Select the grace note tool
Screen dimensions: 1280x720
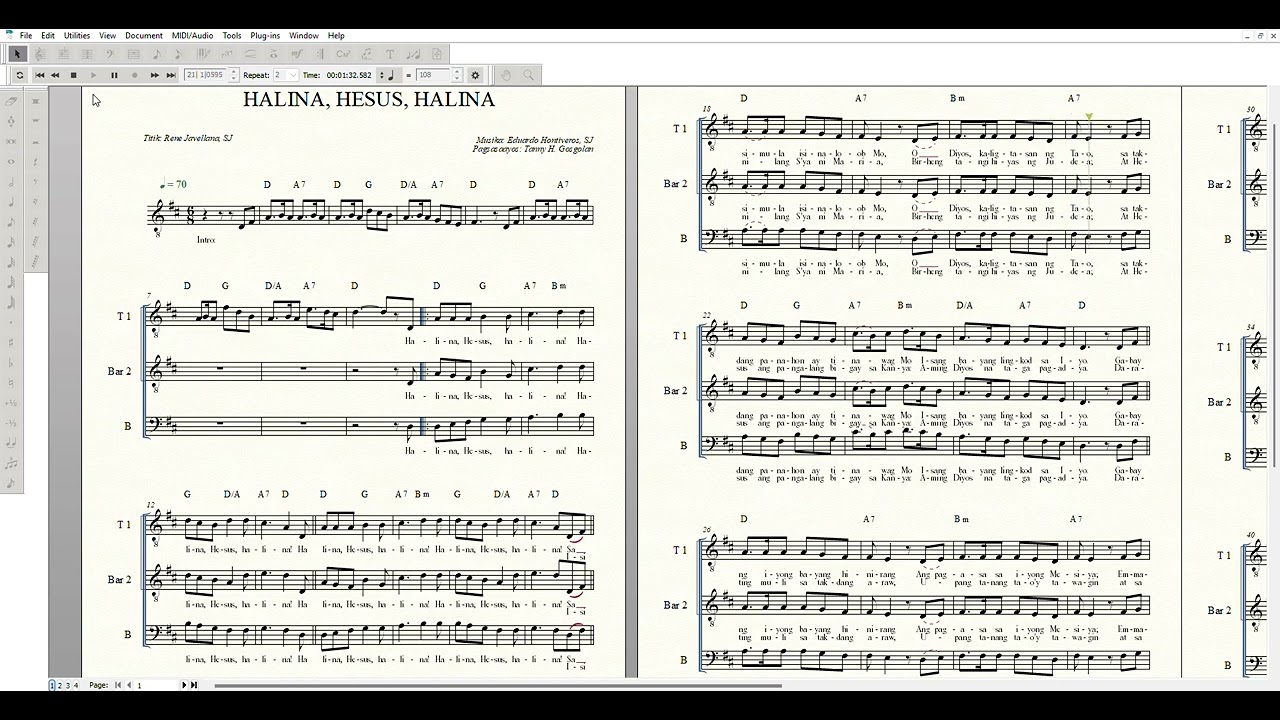(x=10, y=483)
